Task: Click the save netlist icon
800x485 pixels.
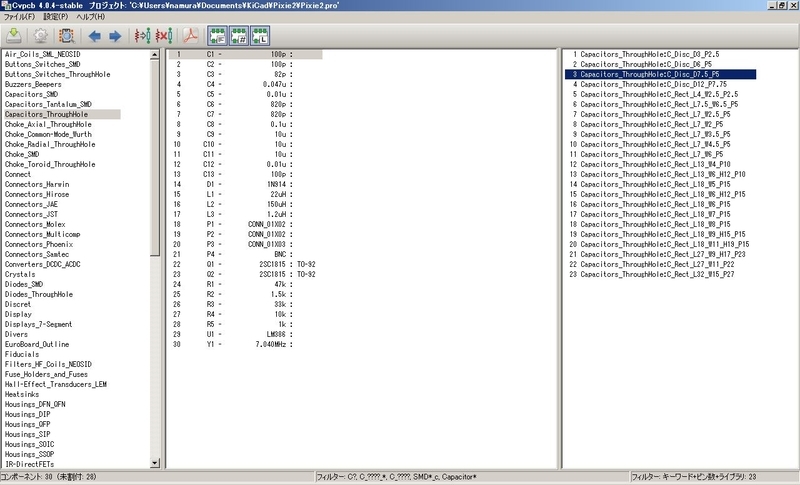Action: 14,36
